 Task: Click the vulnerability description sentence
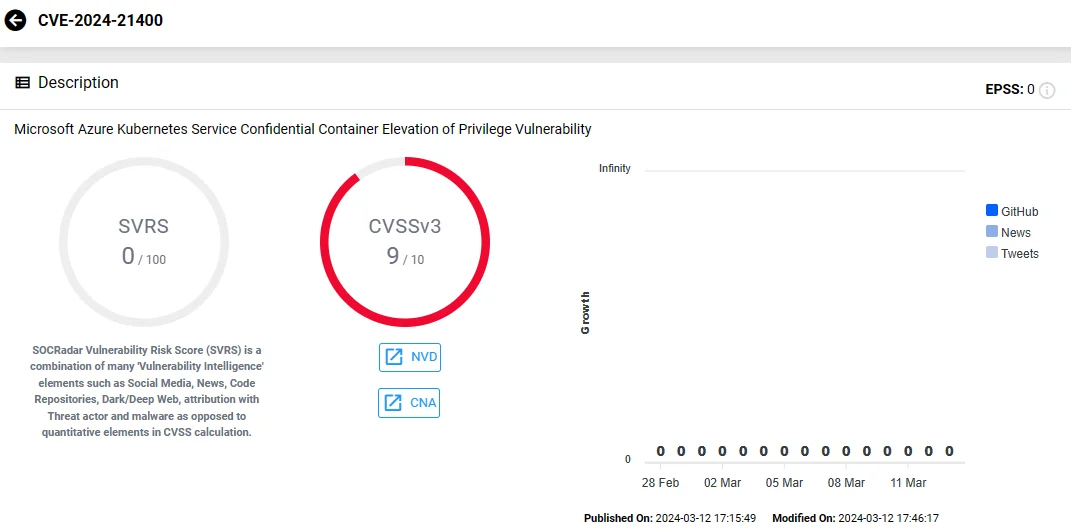click(x=303, y=129)
